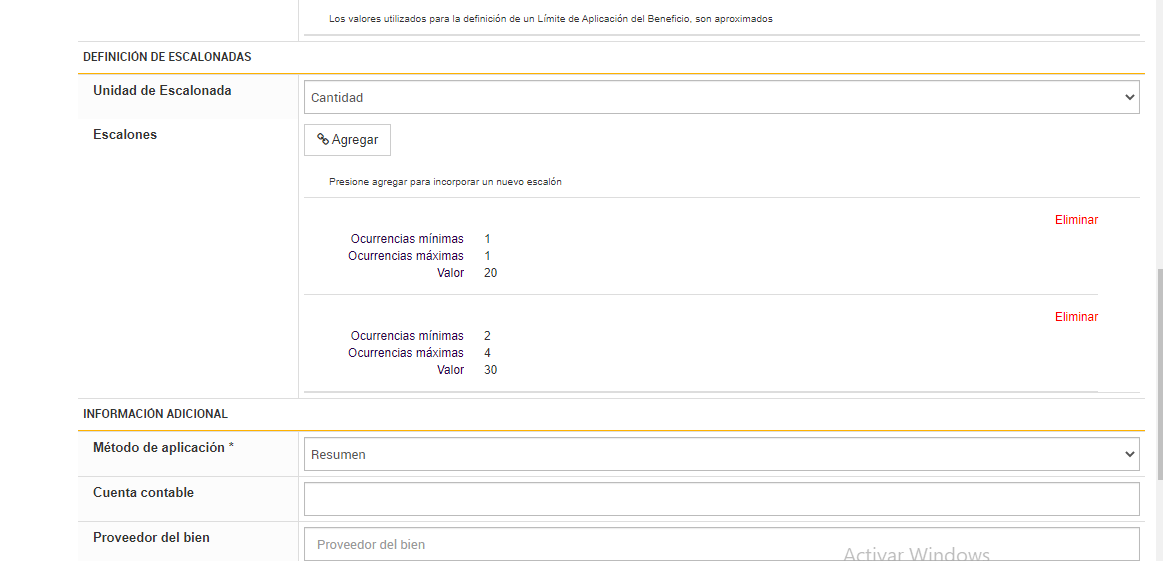This screenshot has width=1163, height=561.
Task: Click the Escalones row label
Action: coord(125,135)
